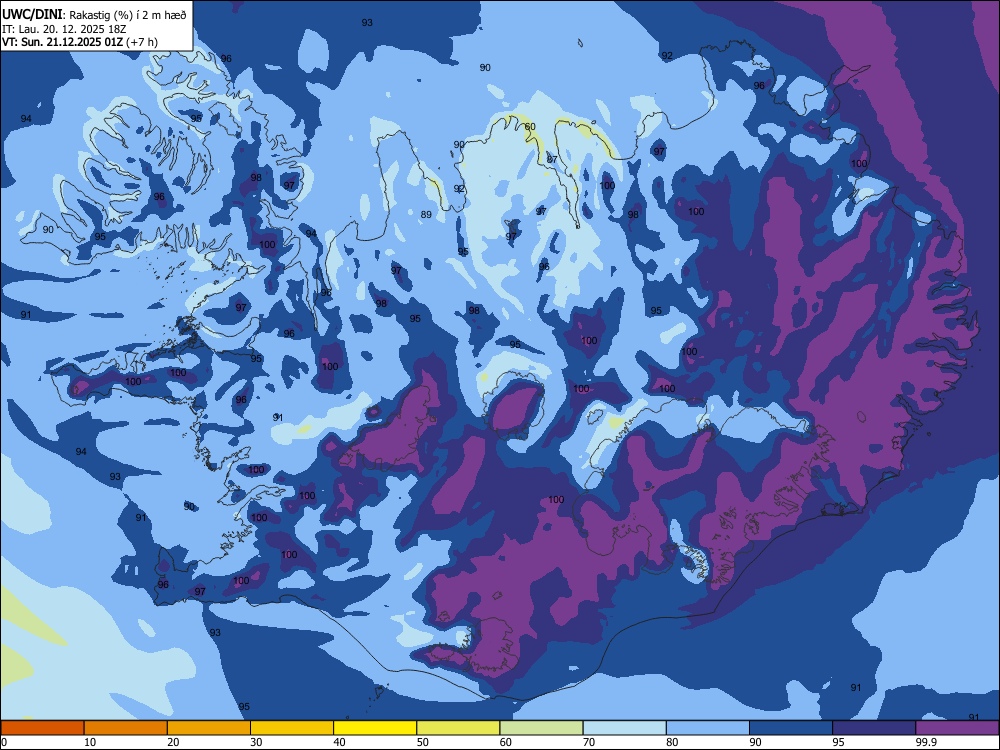Click the '80' legend tick label
Image resolution: width=1000 pixels, height=750 pixels.
click(x=672, y=742)
